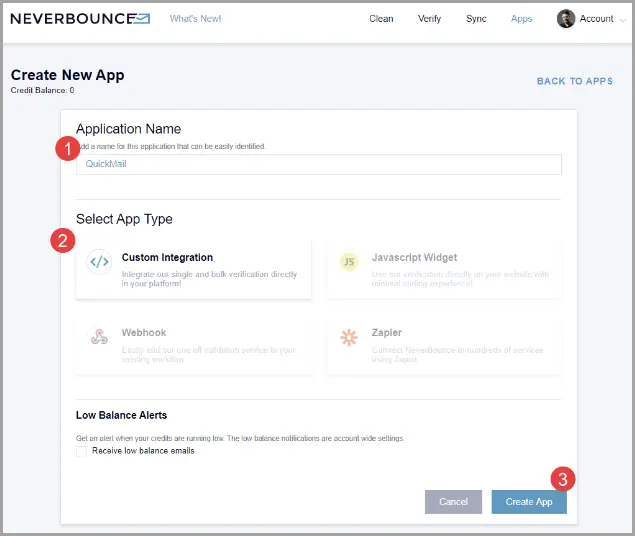
Task: Click the Create New App heading
Action: (68, 75)
